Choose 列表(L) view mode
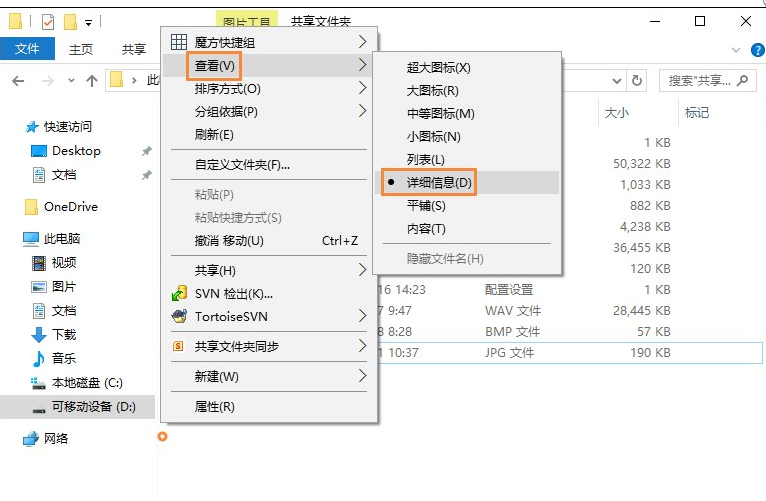Image resolution: width=766 pixels, height=501 pixels. (425, 159)
